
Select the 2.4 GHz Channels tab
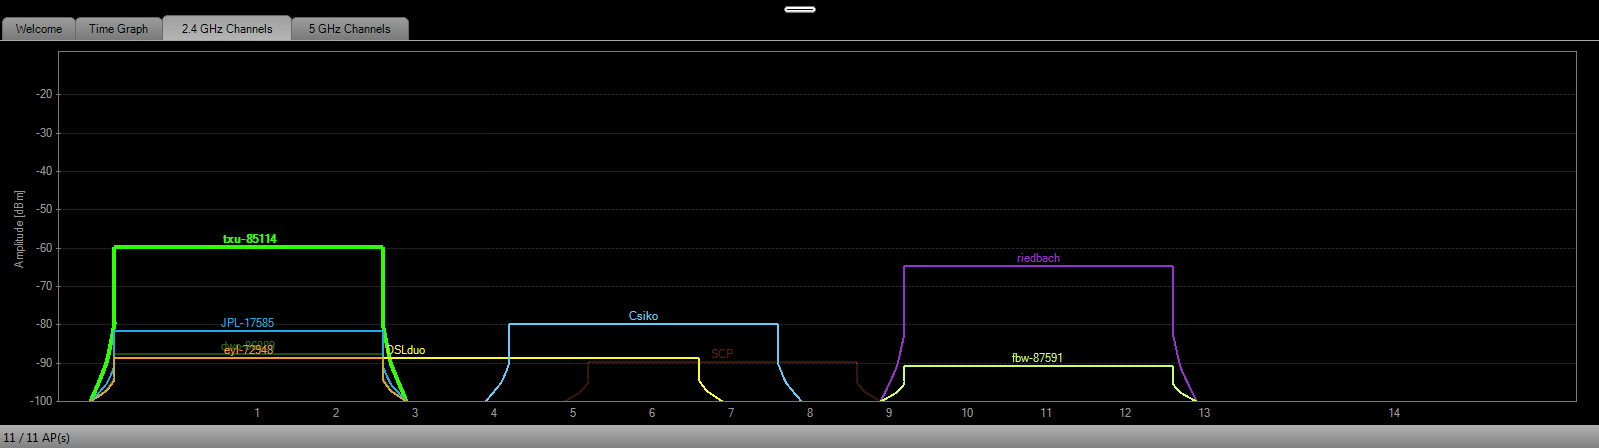pyautogui.click(x=227, y=28)
